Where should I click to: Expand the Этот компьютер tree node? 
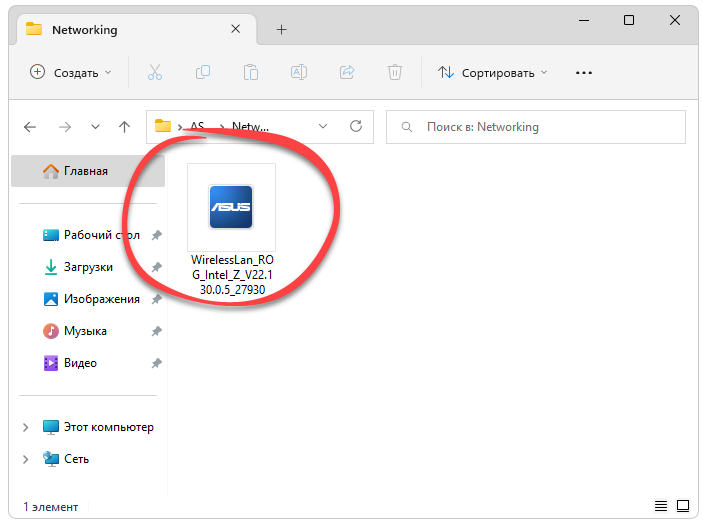pyautogui.click(x=26, y=427)
